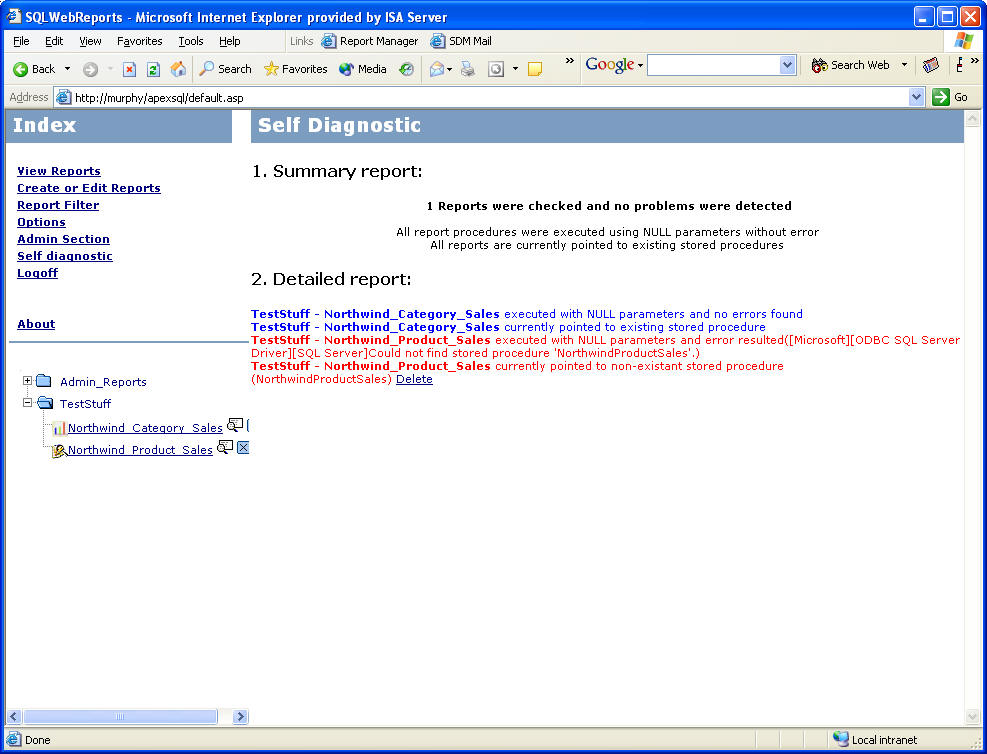Viewport: 987px width, 754px height.
Task: Open the Mail button dropdown arrow
Action: click(449, 69)
